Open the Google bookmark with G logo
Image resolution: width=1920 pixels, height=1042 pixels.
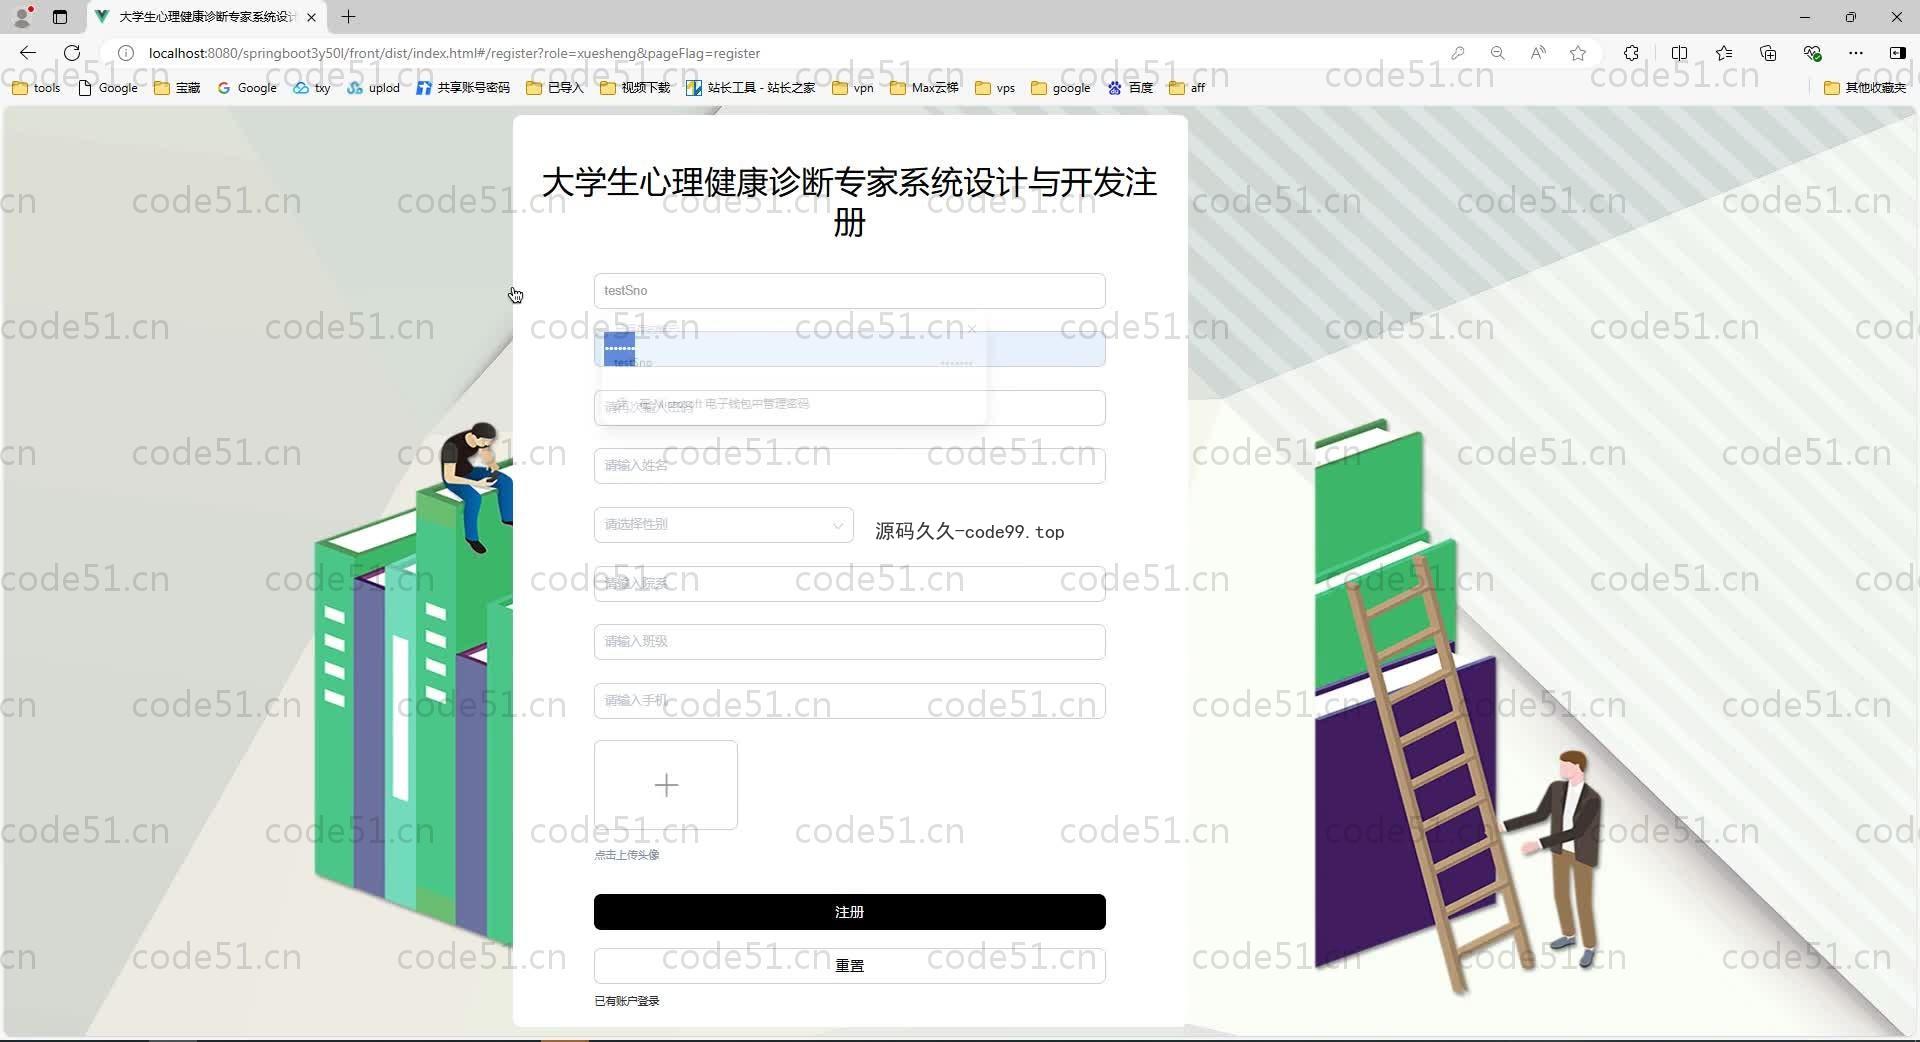pyautogui.click(x=247, y=88)
